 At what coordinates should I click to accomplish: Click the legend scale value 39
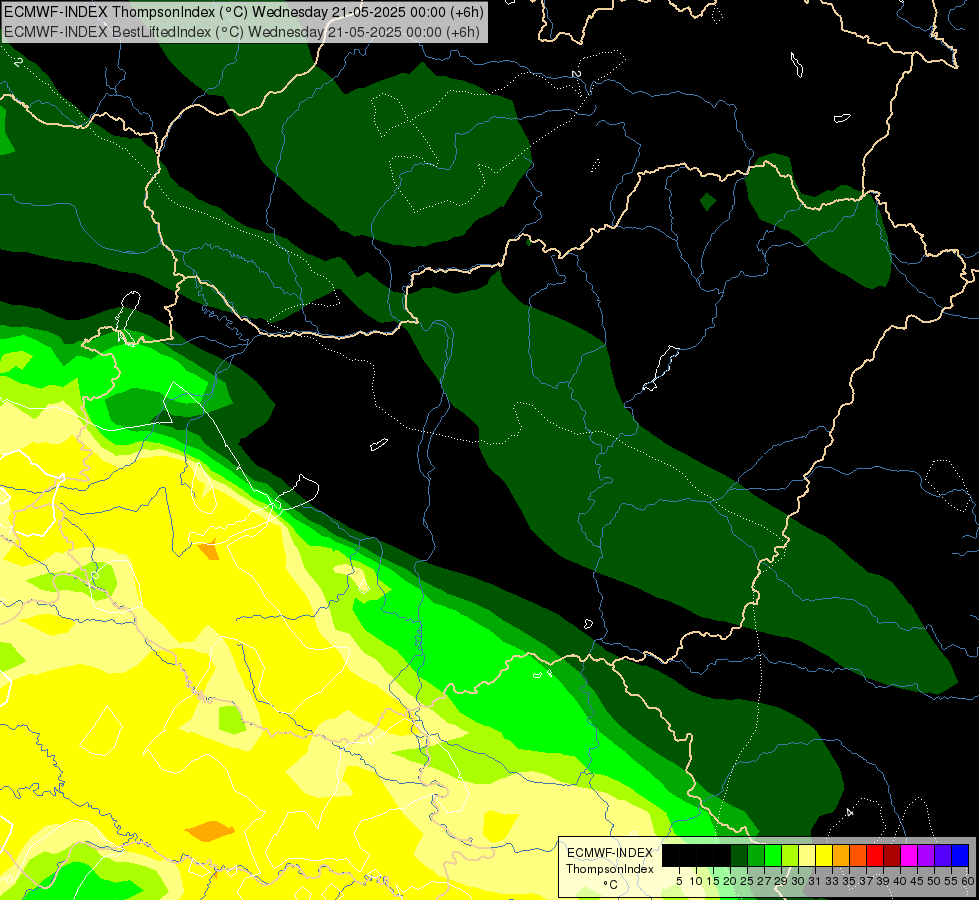tap(882, 881)
